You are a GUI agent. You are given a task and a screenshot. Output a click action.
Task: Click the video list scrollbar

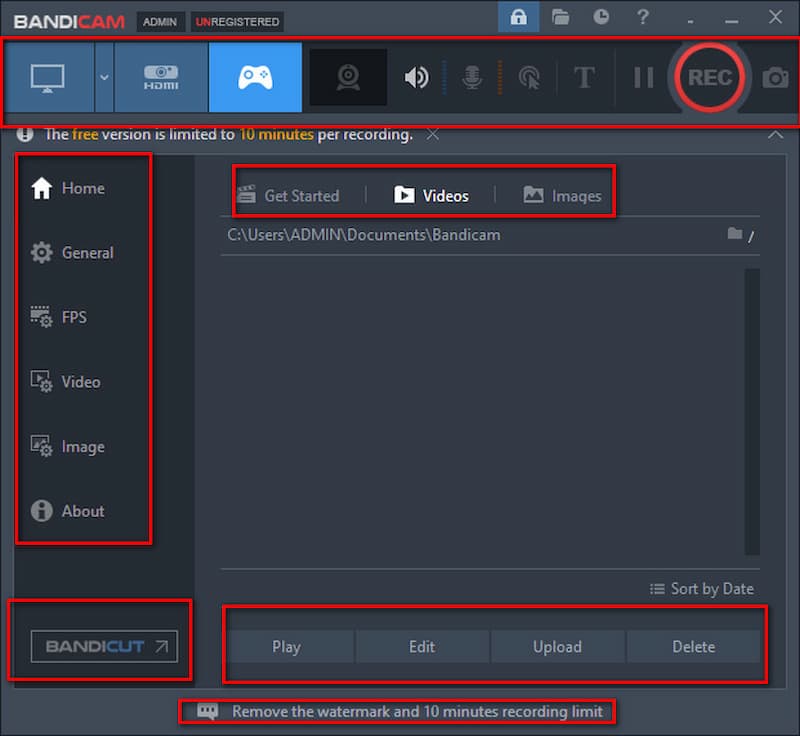(x=752, y=411)
